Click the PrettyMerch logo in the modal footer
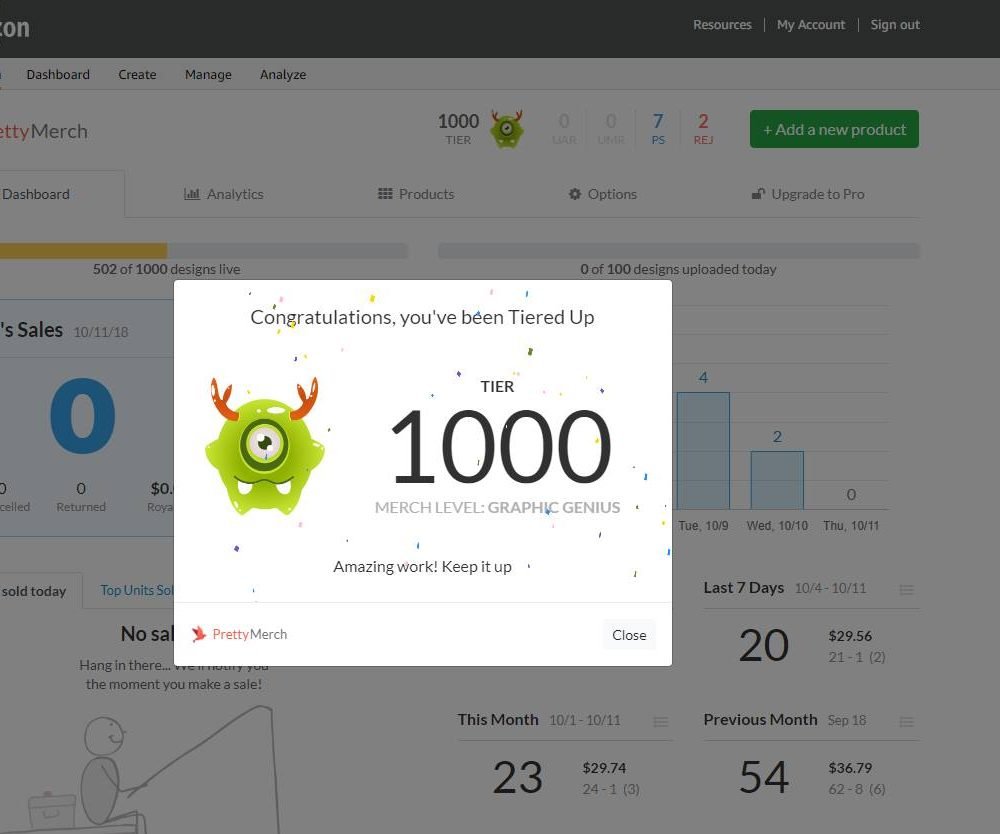The height and width of the screenshot is (834, 1000). 238,634
